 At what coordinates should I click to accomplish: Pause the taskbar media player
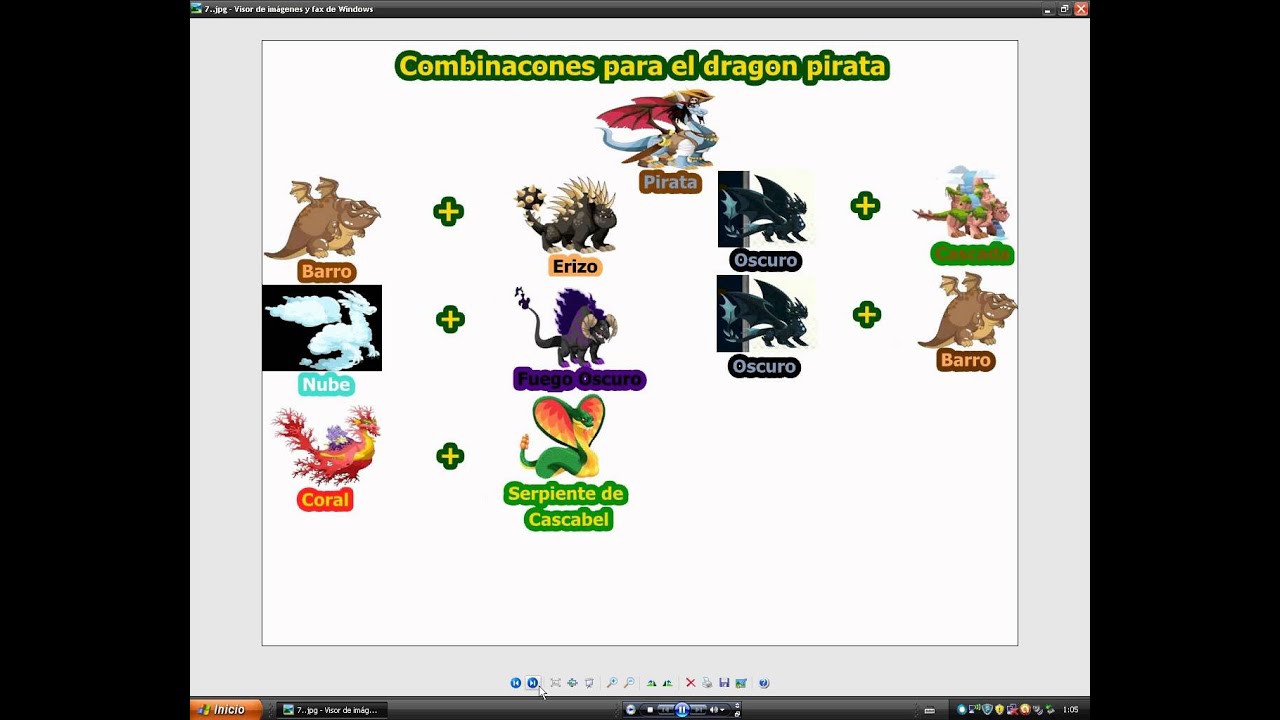pos(682,710)
